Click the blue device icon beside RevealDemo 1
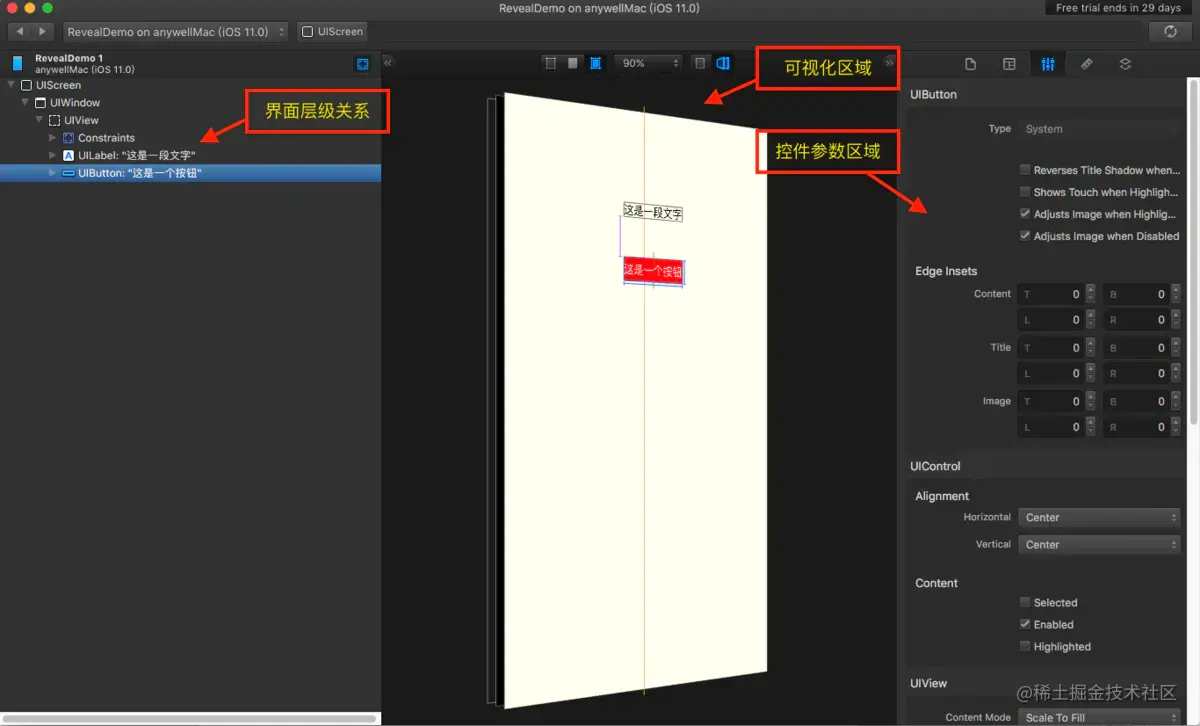Screen dimensions: 1200x726 pos(17,64)
